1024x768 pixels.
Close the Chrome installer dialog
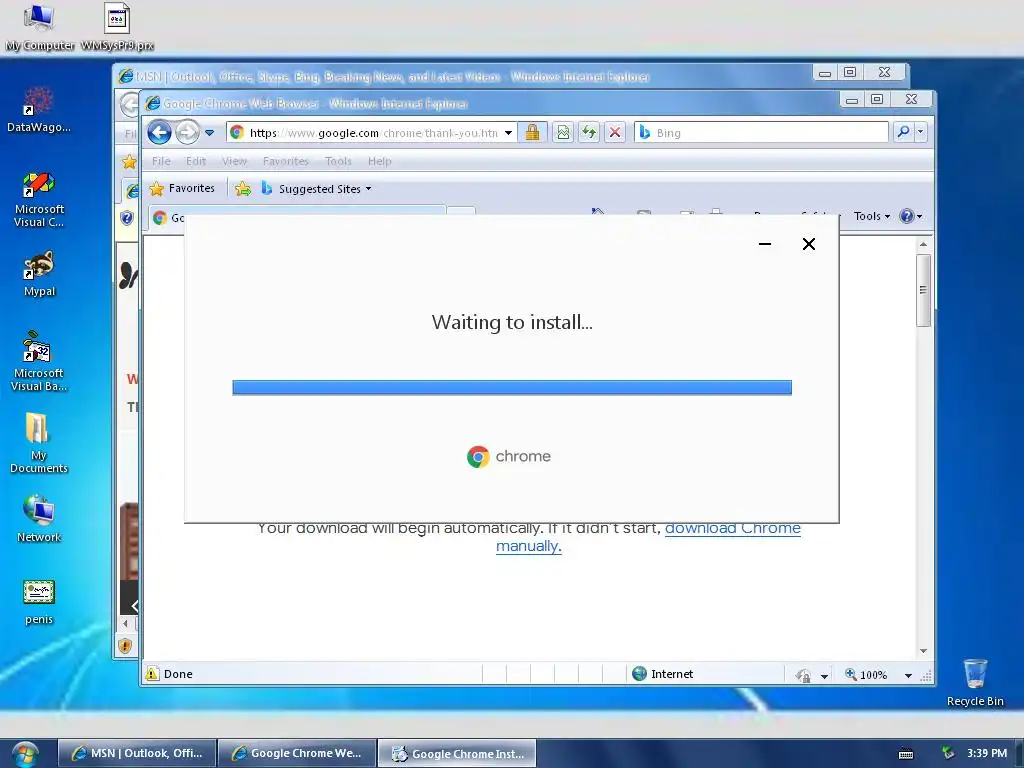(x=808, y=244)
